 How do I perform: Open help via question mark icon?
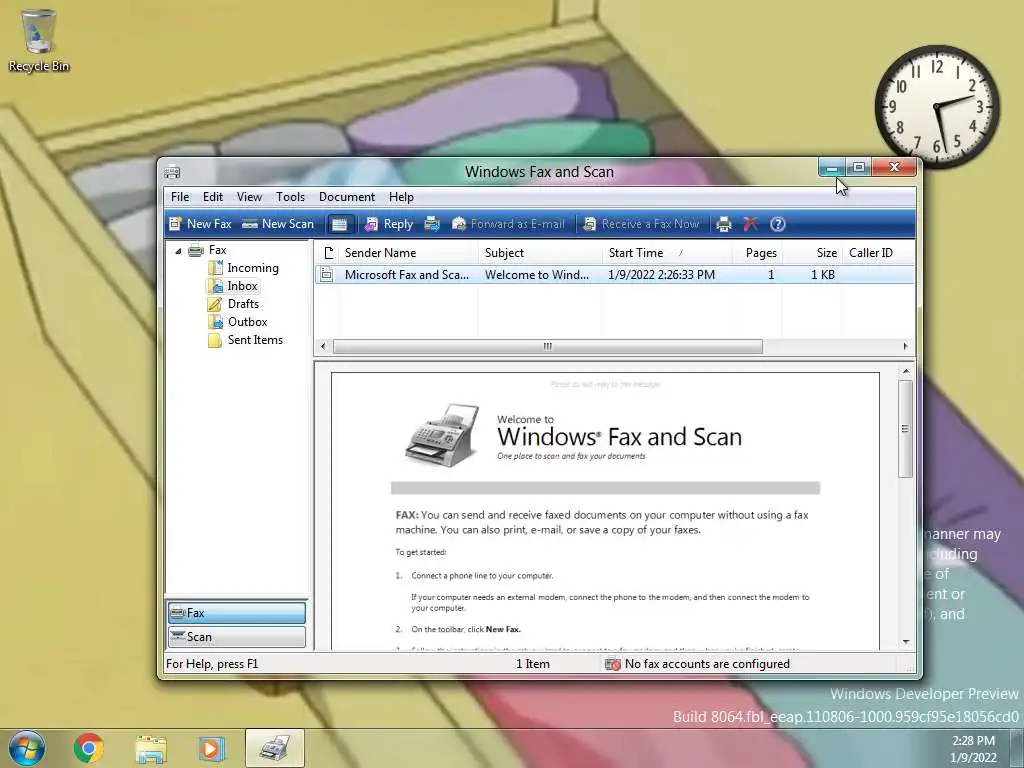tap(777, 224)
